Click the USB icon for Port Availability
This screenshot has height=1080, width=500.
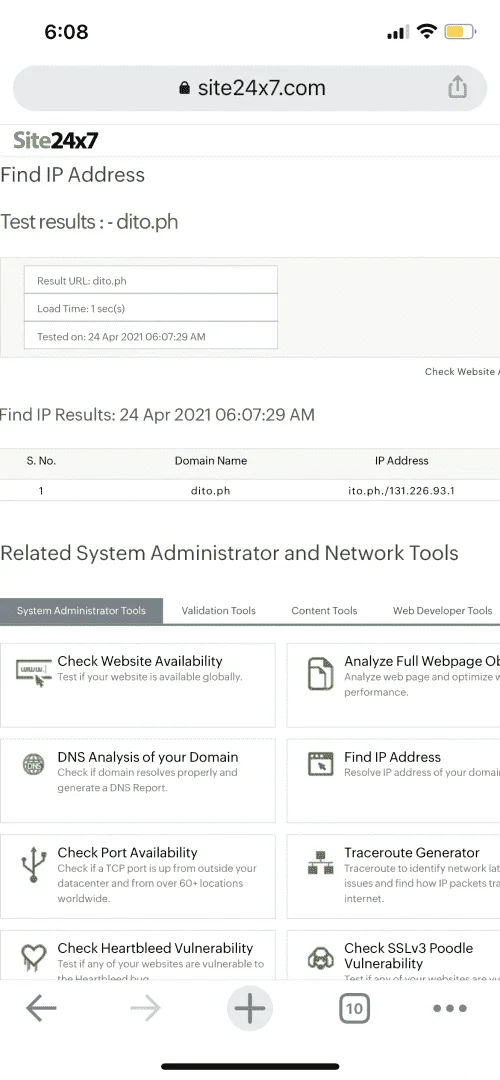pos(34,864)
